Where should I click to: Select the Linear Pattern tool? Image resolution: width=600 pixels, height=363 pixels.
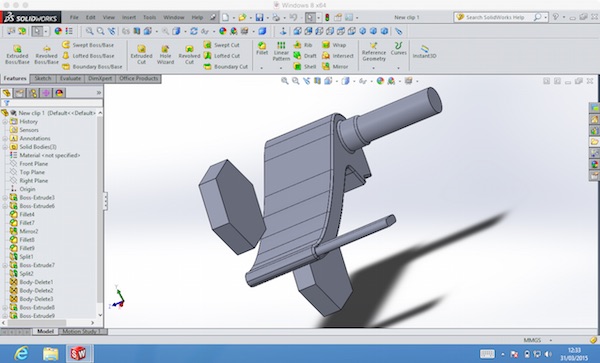tap(281, 52)
